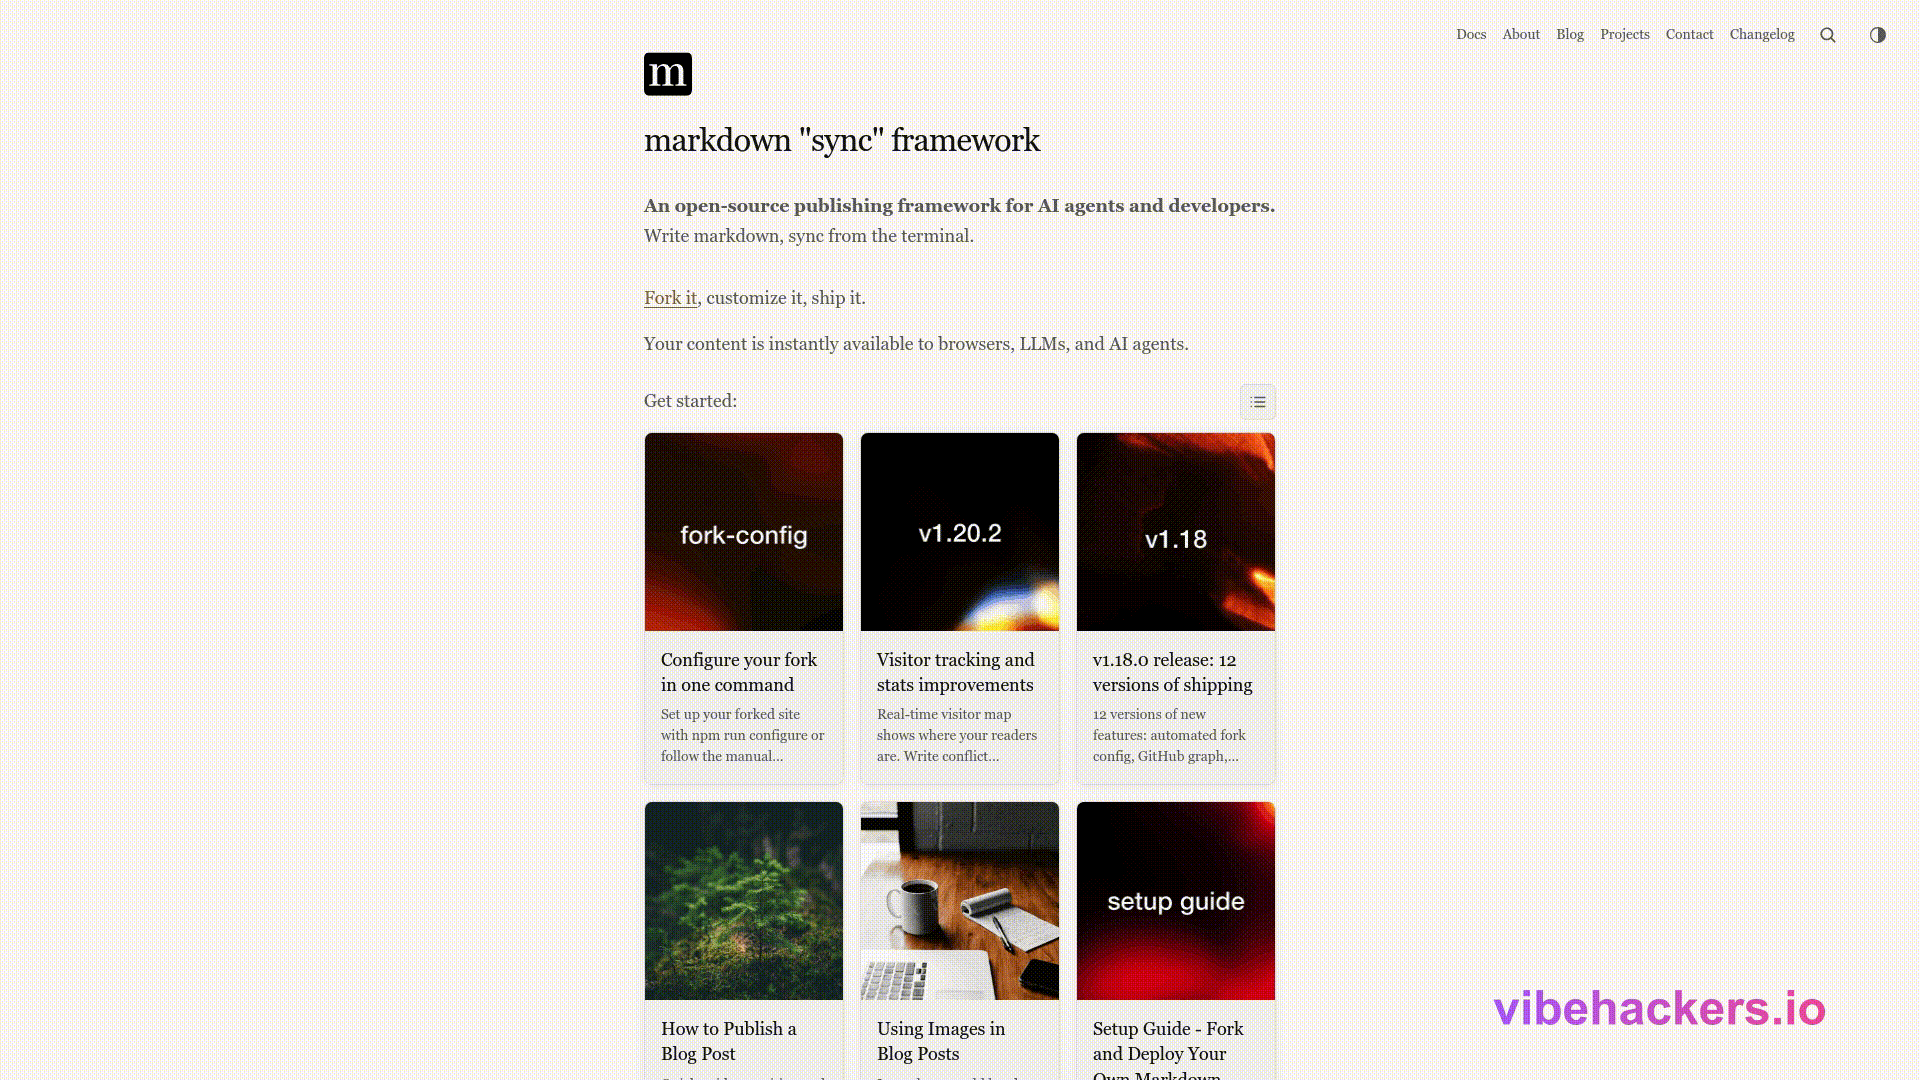
Task: Open the v1.18 release thumbnail
Action: coord(1175,532)
